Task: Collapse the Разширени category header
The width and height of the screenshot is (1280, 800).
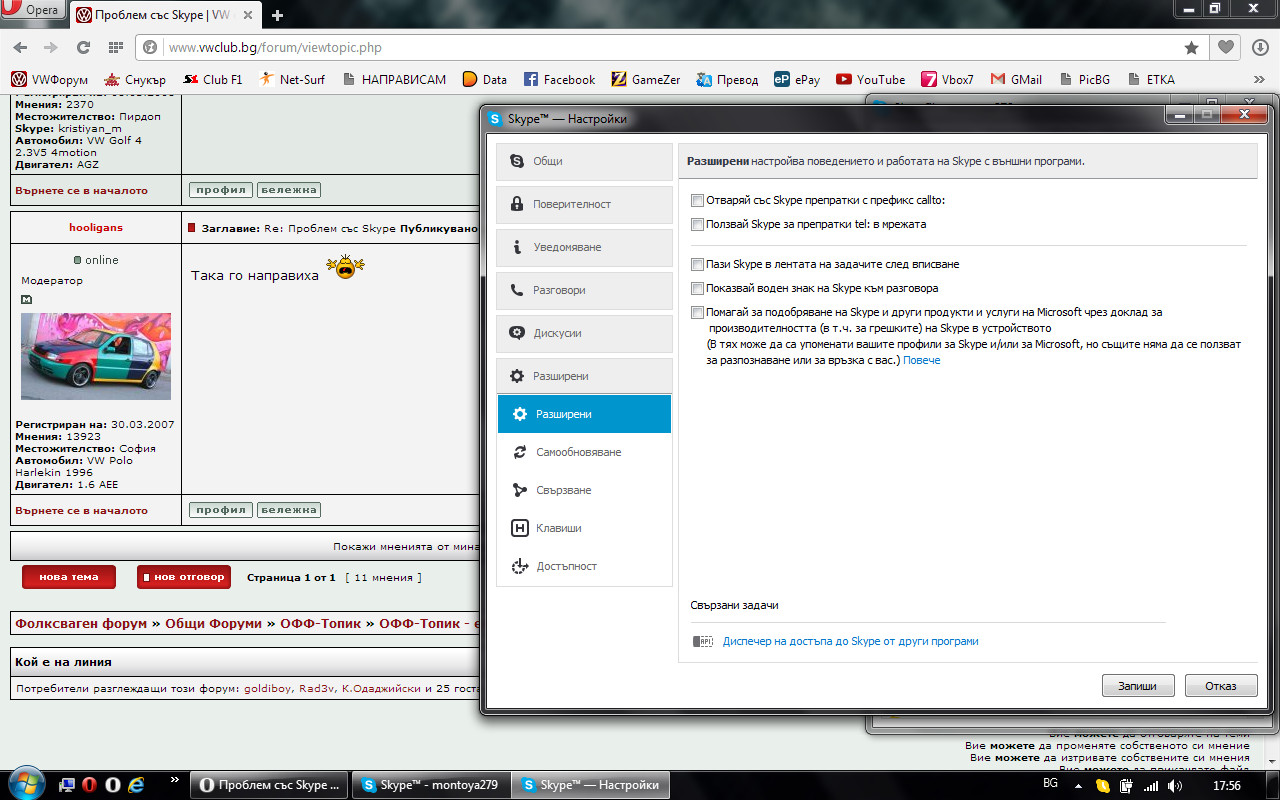Action: [585, 376]
